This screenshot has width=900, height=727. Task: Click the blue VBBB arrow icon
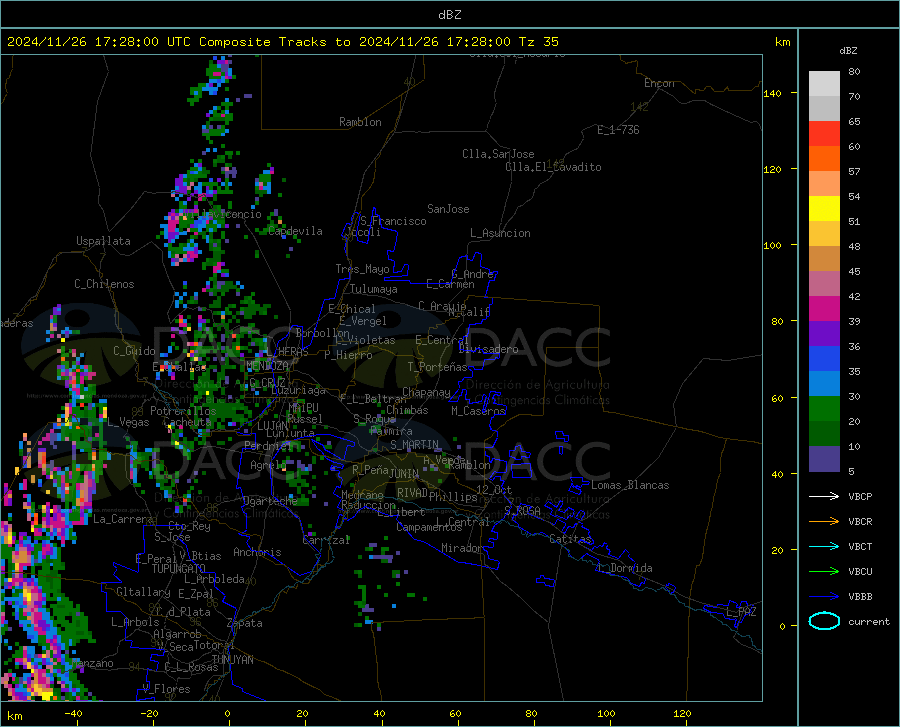tap(824, 597)
